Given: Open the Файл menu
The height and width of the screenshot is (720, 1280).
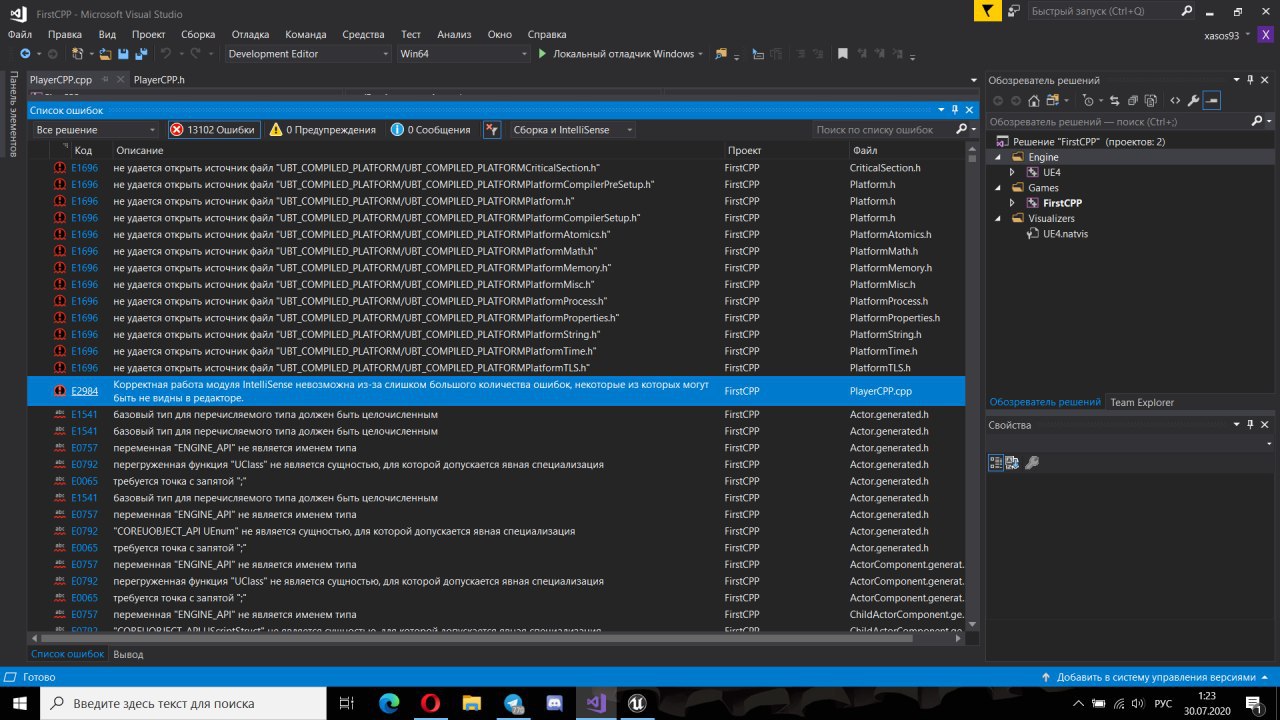Looking at the screenshot, I should point(19,34).
